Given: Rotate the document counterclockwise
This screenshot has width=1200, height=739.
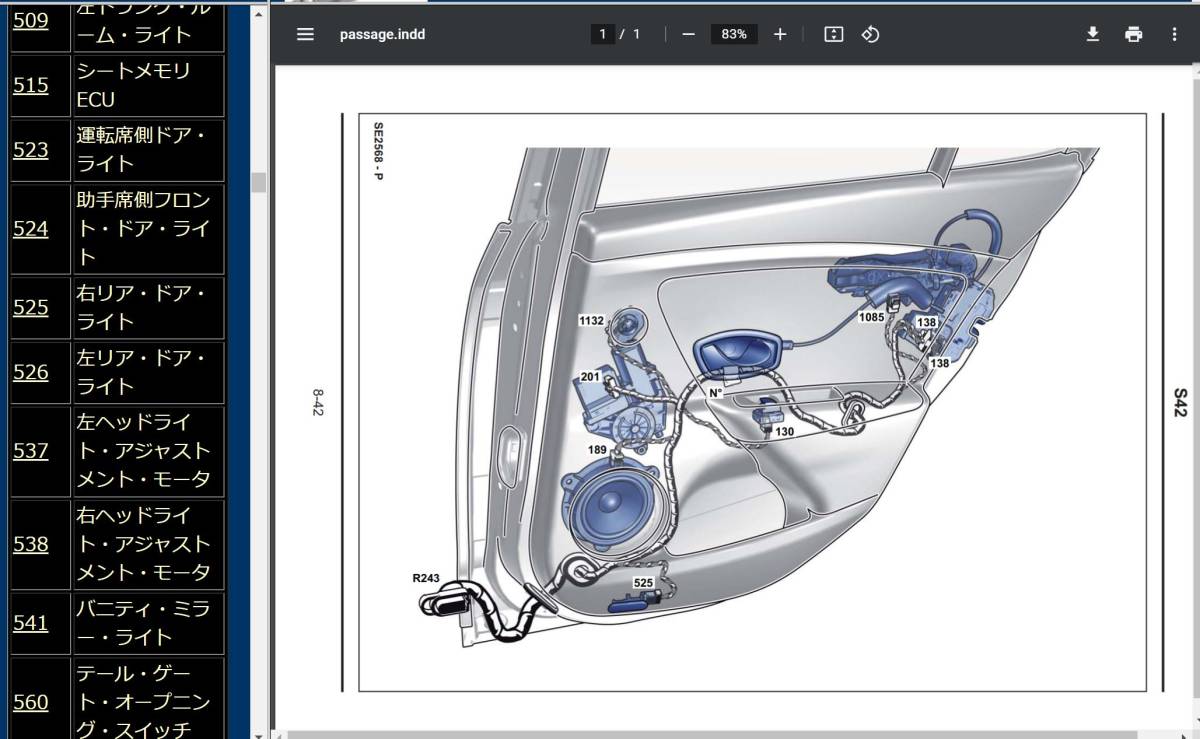Looking at the screenshot, I should 870,34.
